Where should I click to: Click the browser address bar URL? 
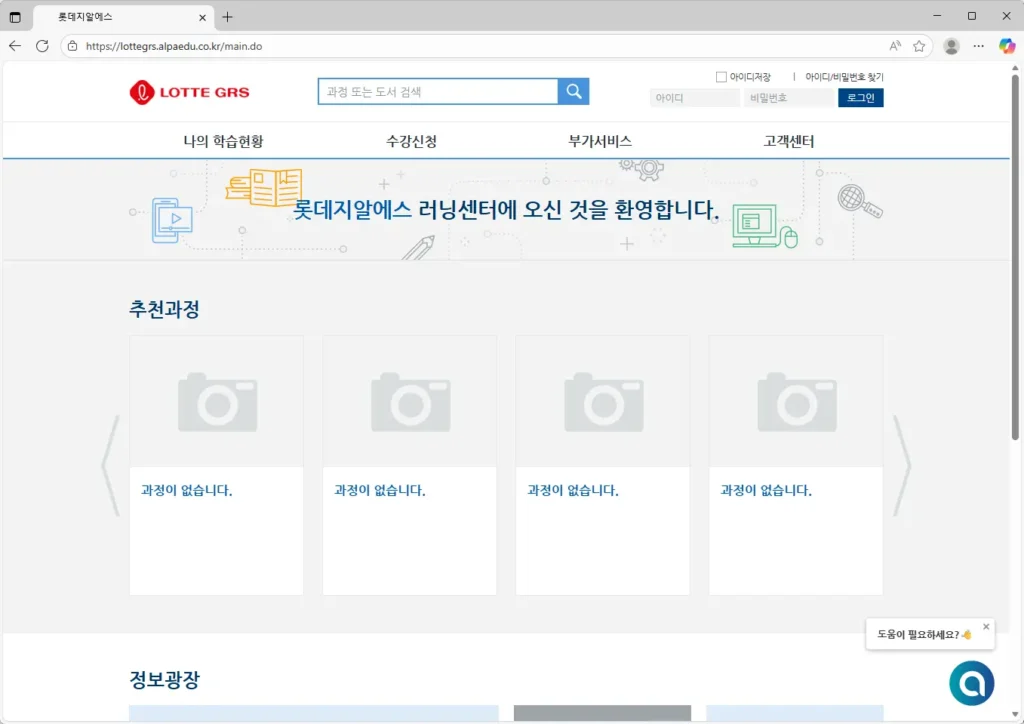[174, 46]
